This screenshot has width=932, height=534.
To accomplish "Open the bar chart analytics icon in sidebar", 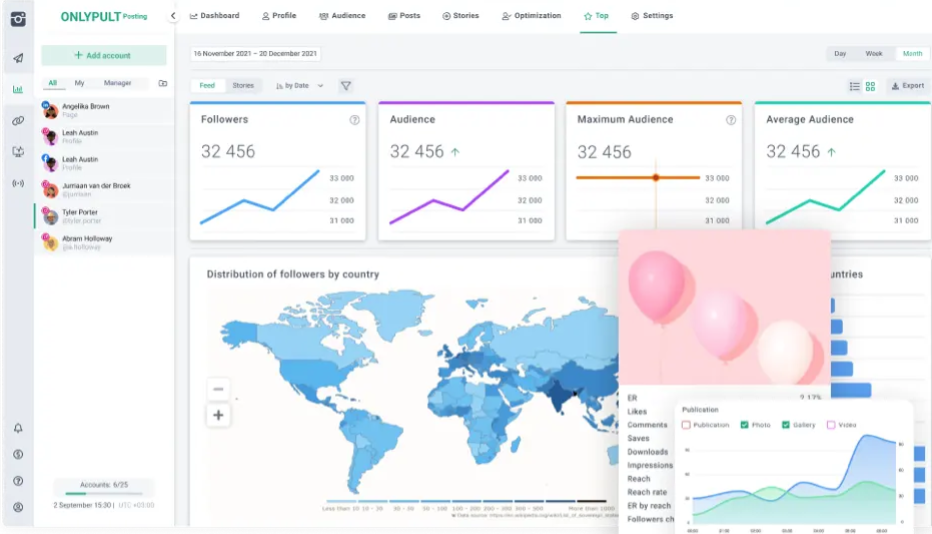I will point(18,89).
